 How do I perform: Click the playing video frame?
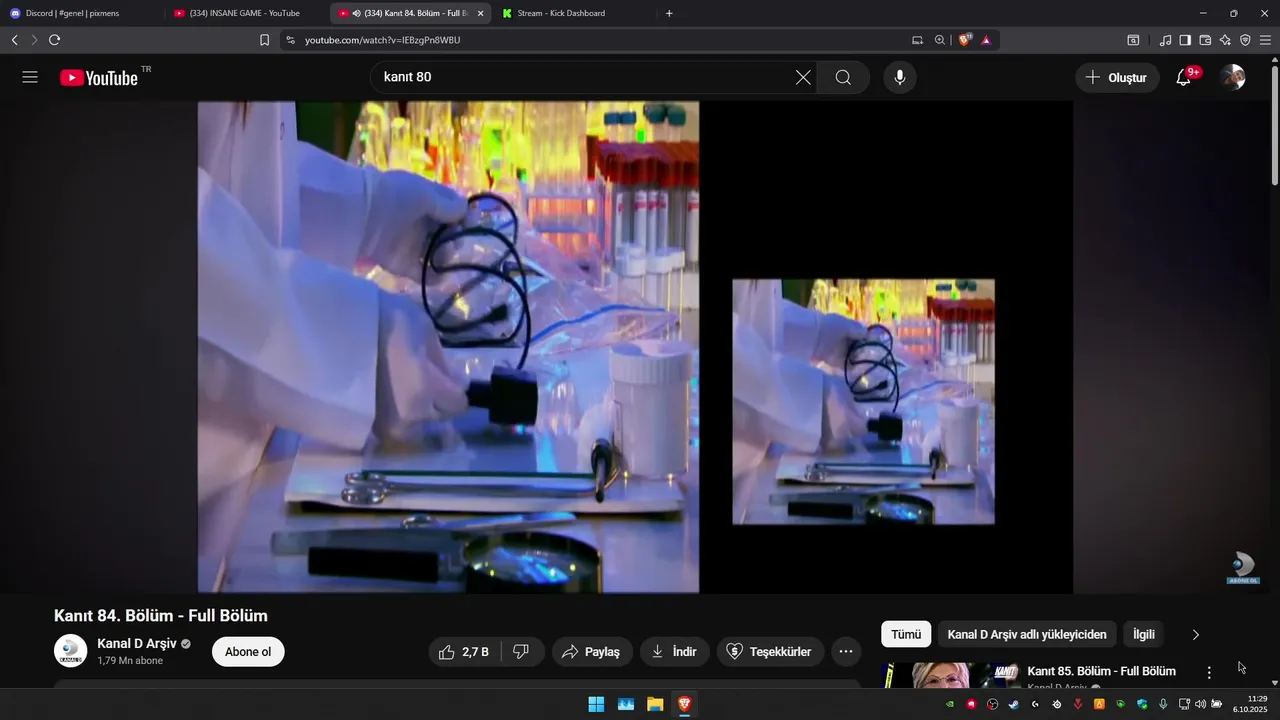point(635,347)
